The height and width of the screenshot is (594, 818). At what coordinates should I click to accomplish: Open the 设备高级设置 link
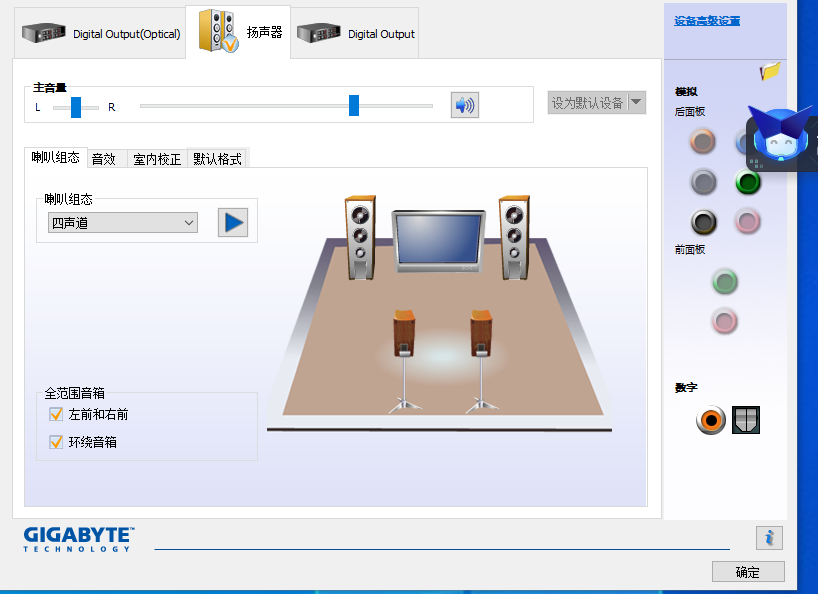[707, 21]
